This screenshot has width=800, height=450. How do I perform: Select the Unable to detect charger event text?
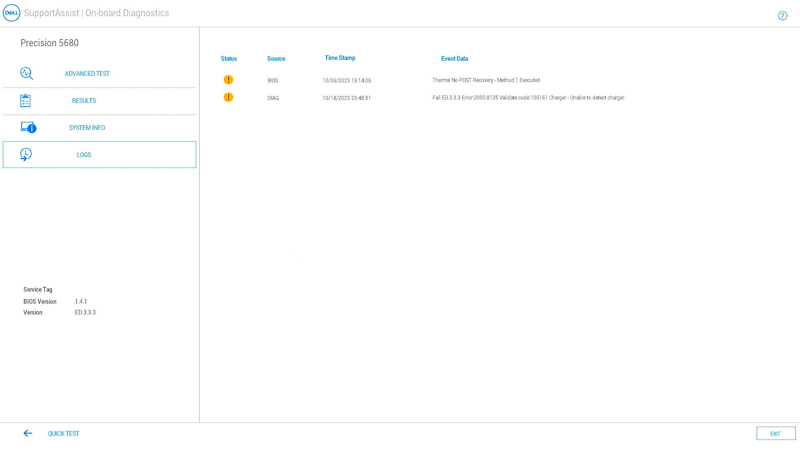[529, 97]
